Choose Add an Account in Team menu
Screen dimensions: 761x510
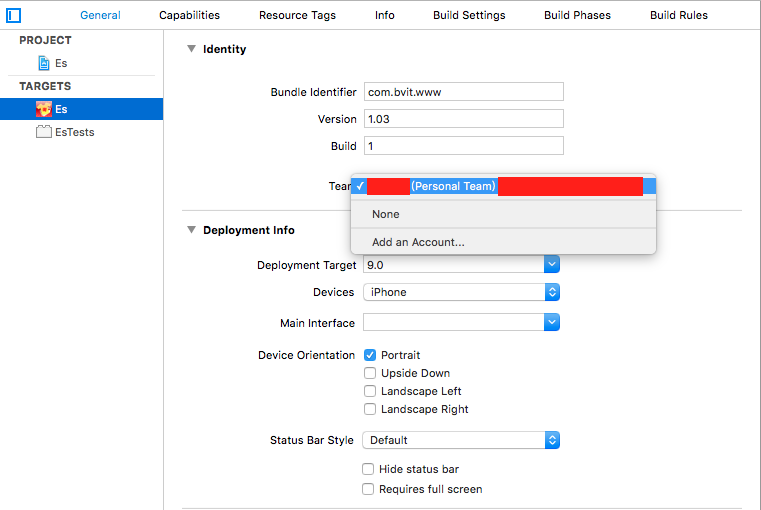click(418, 242)
